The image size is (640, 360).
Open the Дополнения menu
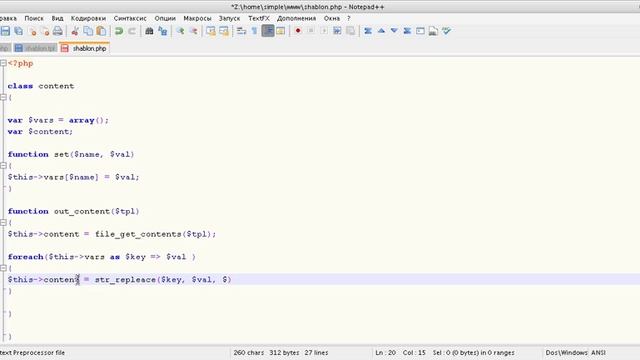point(296,18)
